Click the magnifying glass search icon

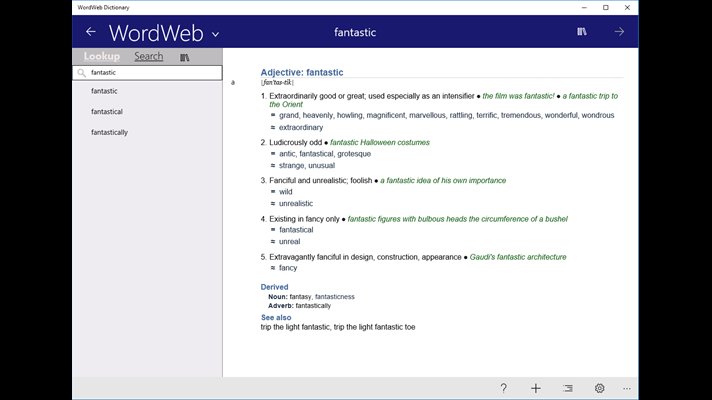click(x=82, y=73)
